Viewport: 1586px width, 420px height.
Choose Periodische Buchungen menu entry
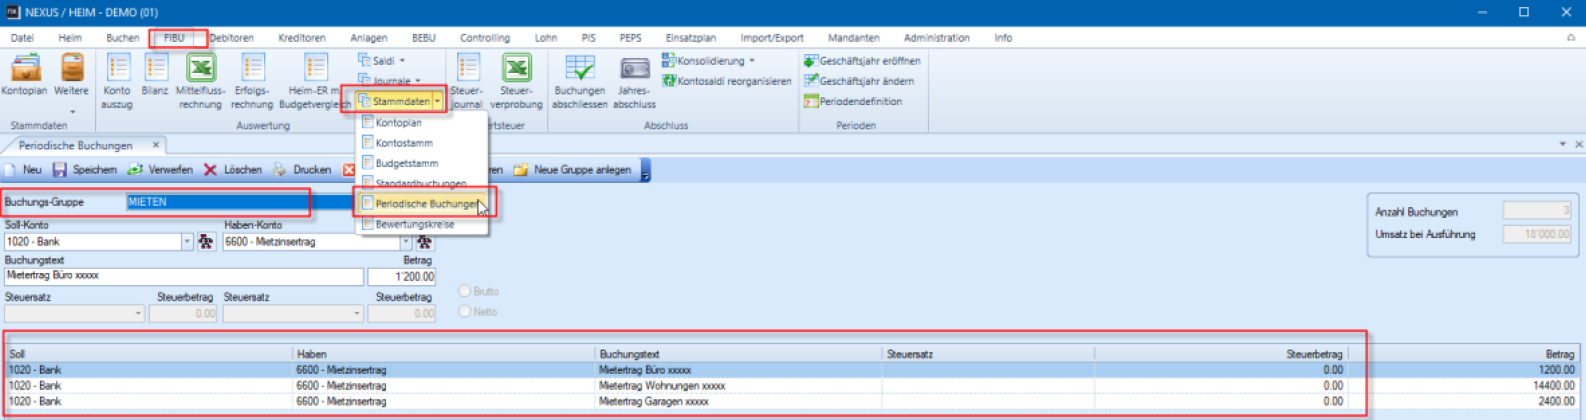pyautogui.click(x=423, y=203)
